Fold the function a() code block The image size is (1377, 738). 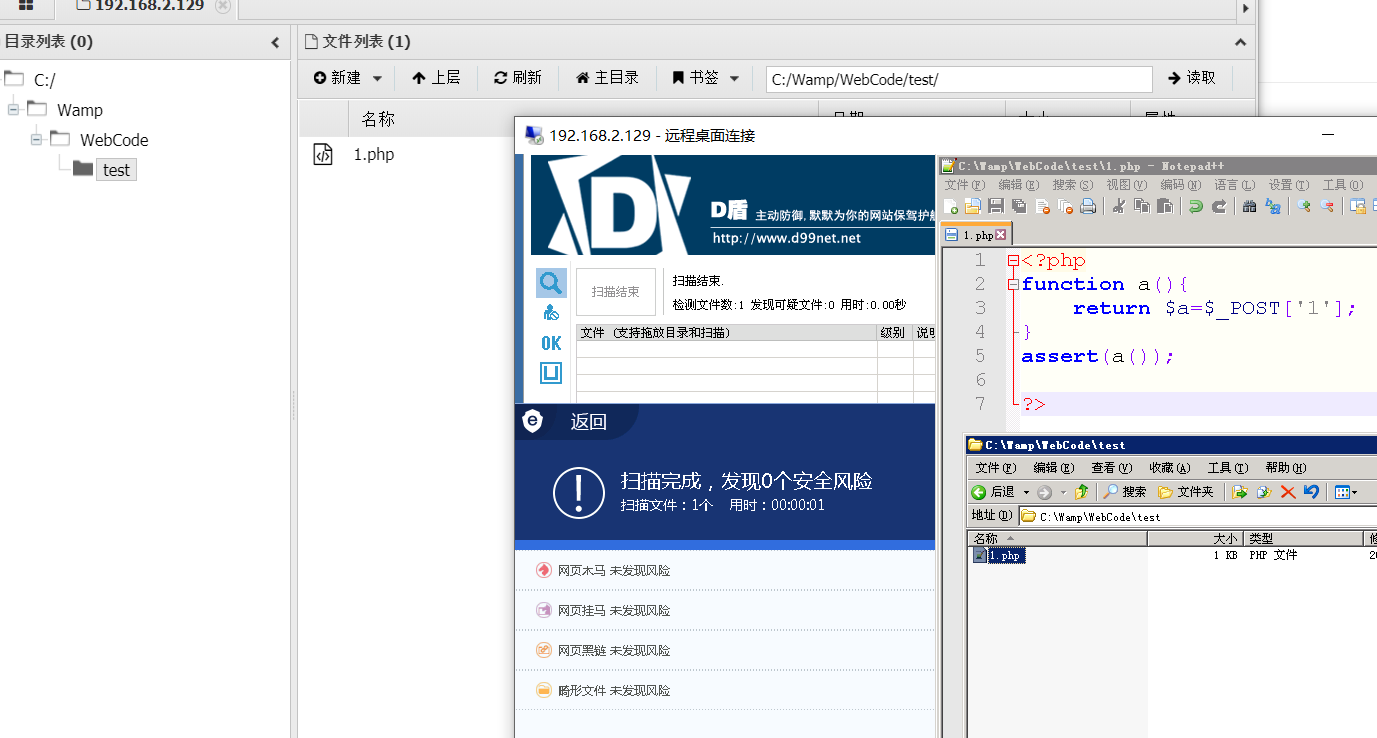tap(1012, 284)
